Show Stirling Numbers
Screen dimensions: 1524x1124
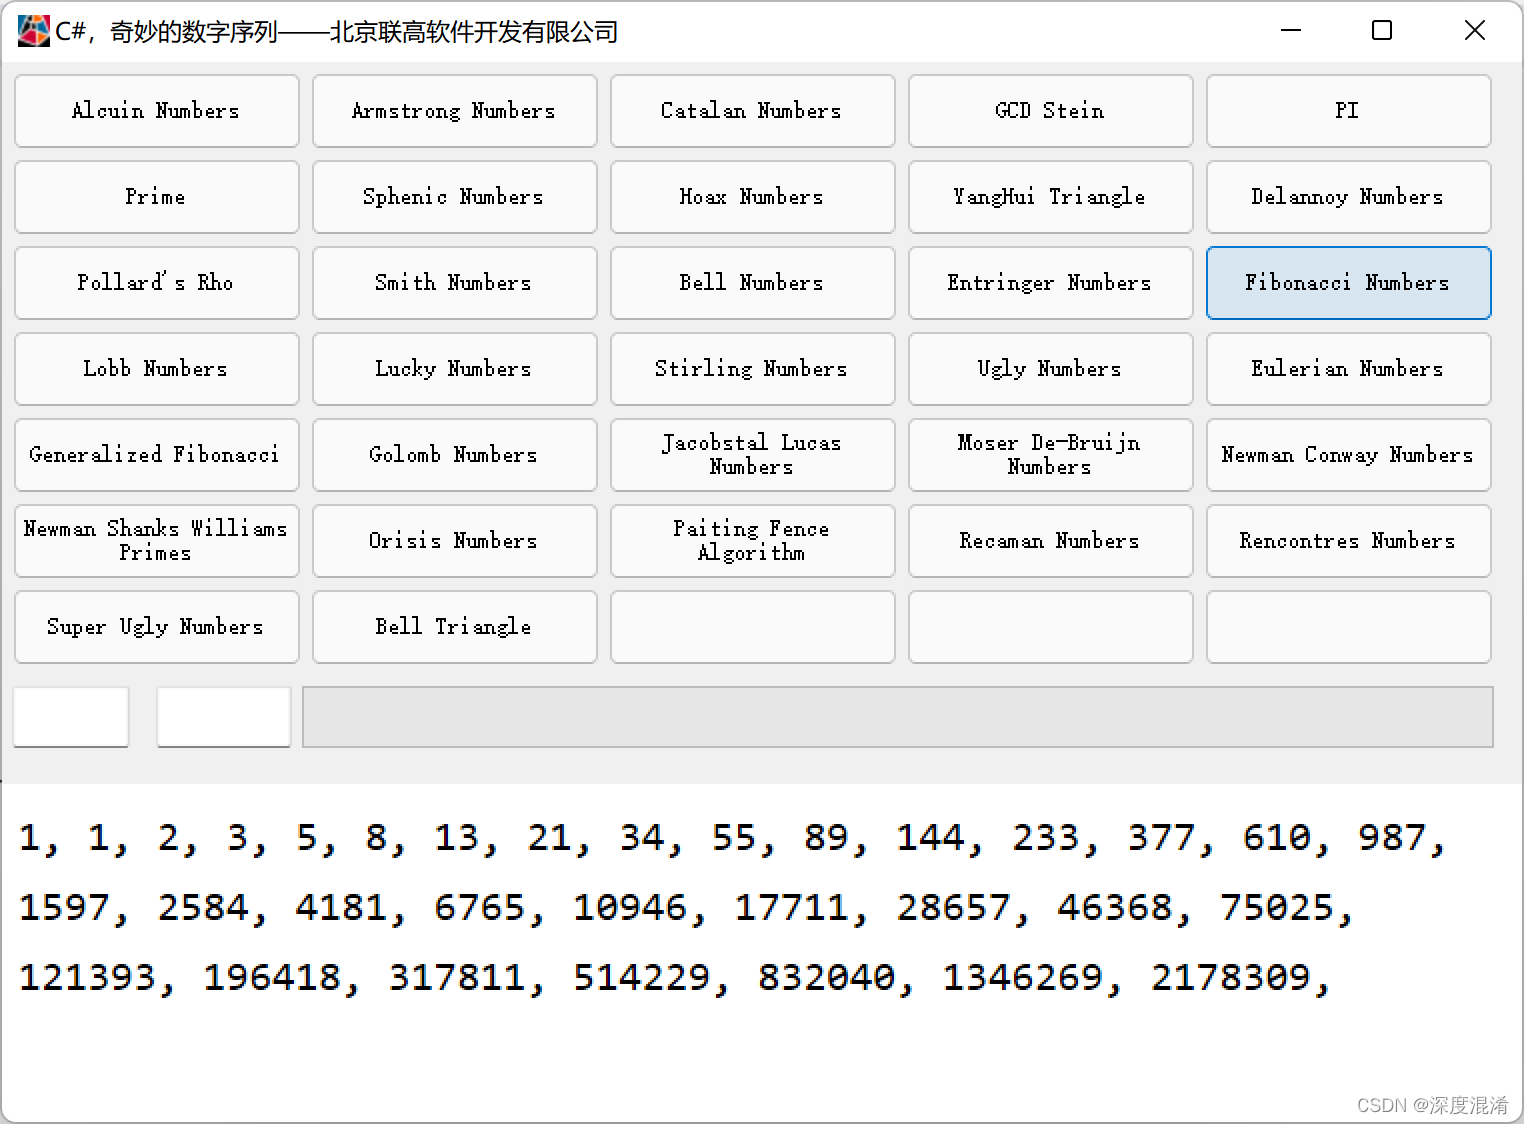click(752, 369)
